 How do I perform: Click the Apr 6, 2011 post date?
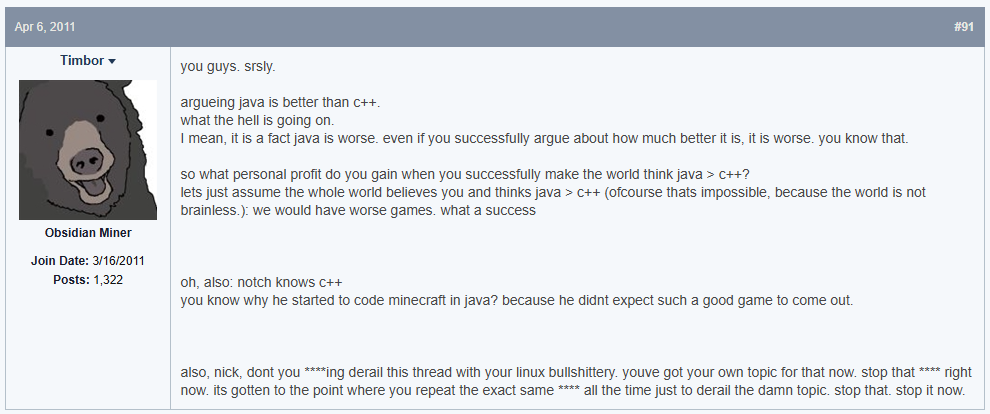click(45, 27)
